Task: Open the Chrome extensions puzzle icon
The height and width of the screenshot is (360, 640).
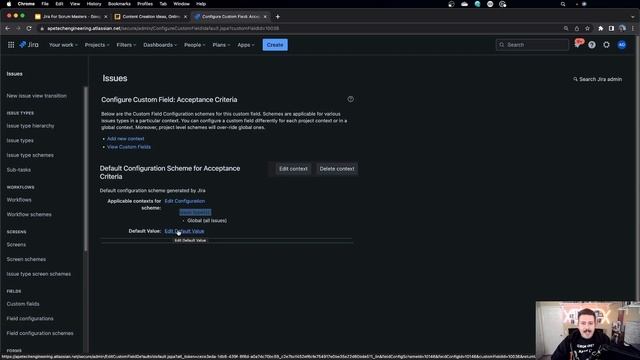Action: pyautogui.click(x=601, y=29)
